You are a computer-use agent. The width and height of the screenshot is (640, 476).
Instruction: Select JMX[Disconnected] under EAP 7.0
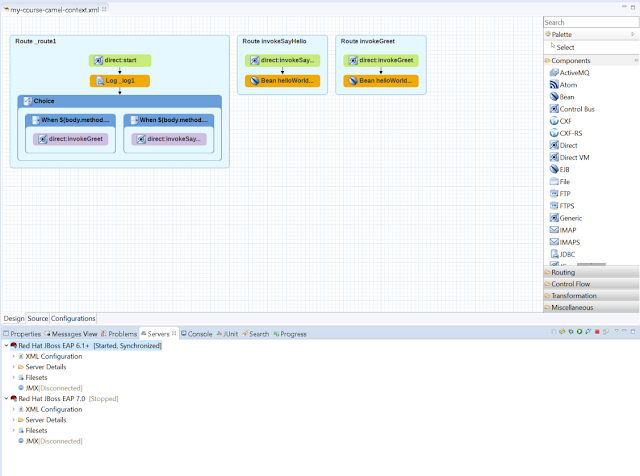coord(50,441)
